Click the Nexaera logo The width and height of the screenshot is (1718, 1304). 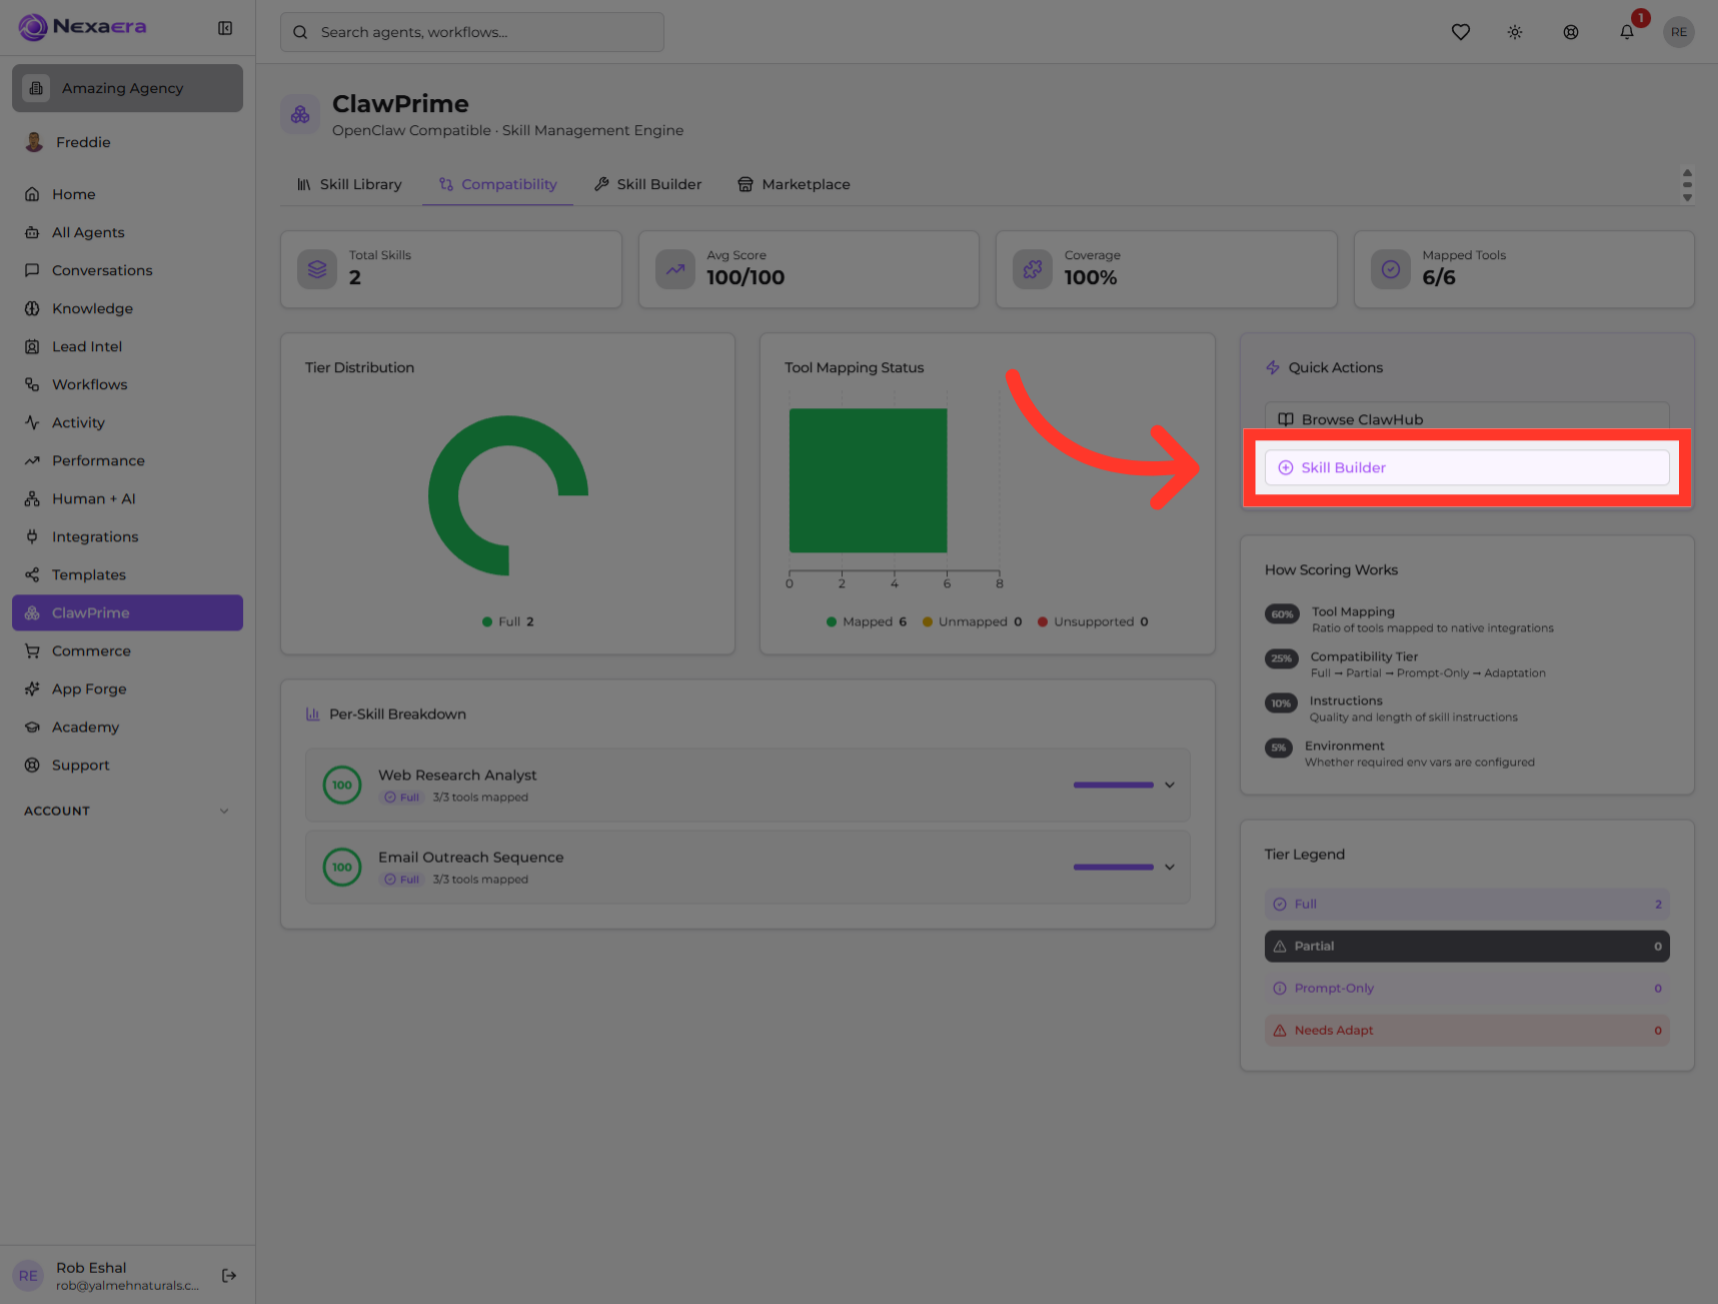(83, 27)
